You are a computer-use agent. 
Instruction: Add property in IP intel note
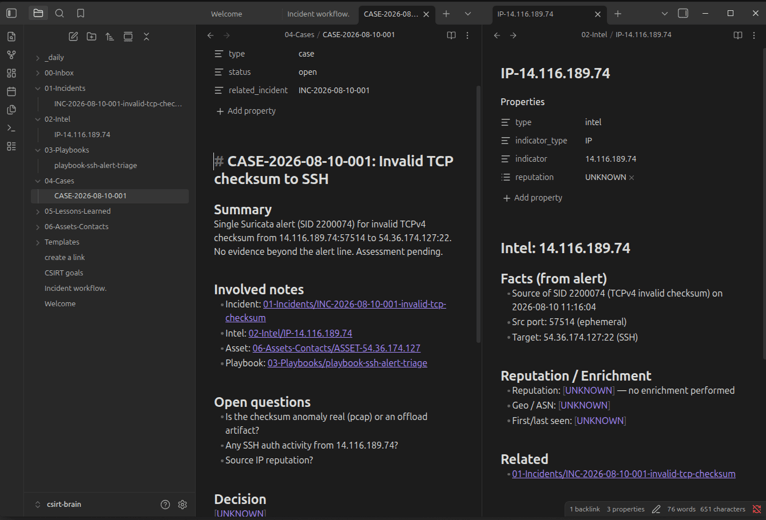(x=532, y=198)
